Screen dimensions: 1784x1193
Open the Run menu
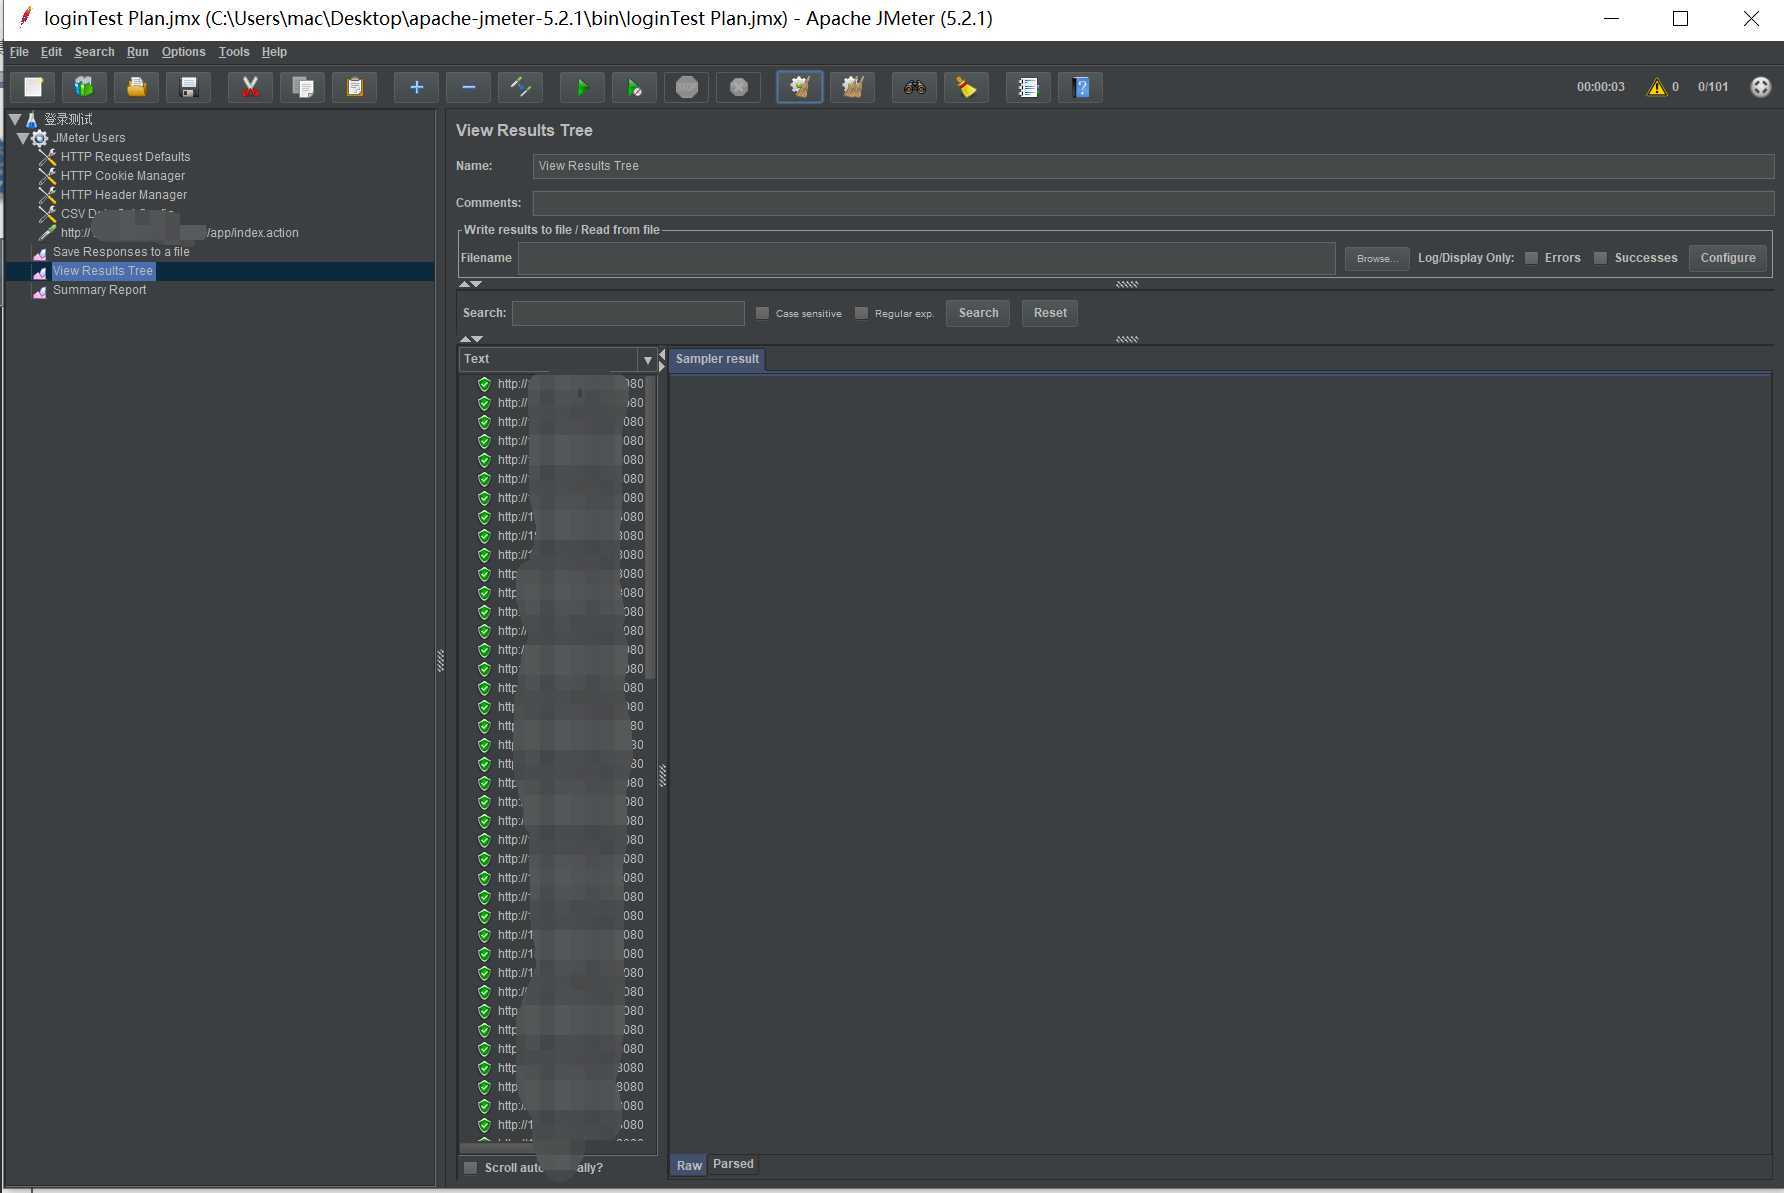(x=137, y=52)
